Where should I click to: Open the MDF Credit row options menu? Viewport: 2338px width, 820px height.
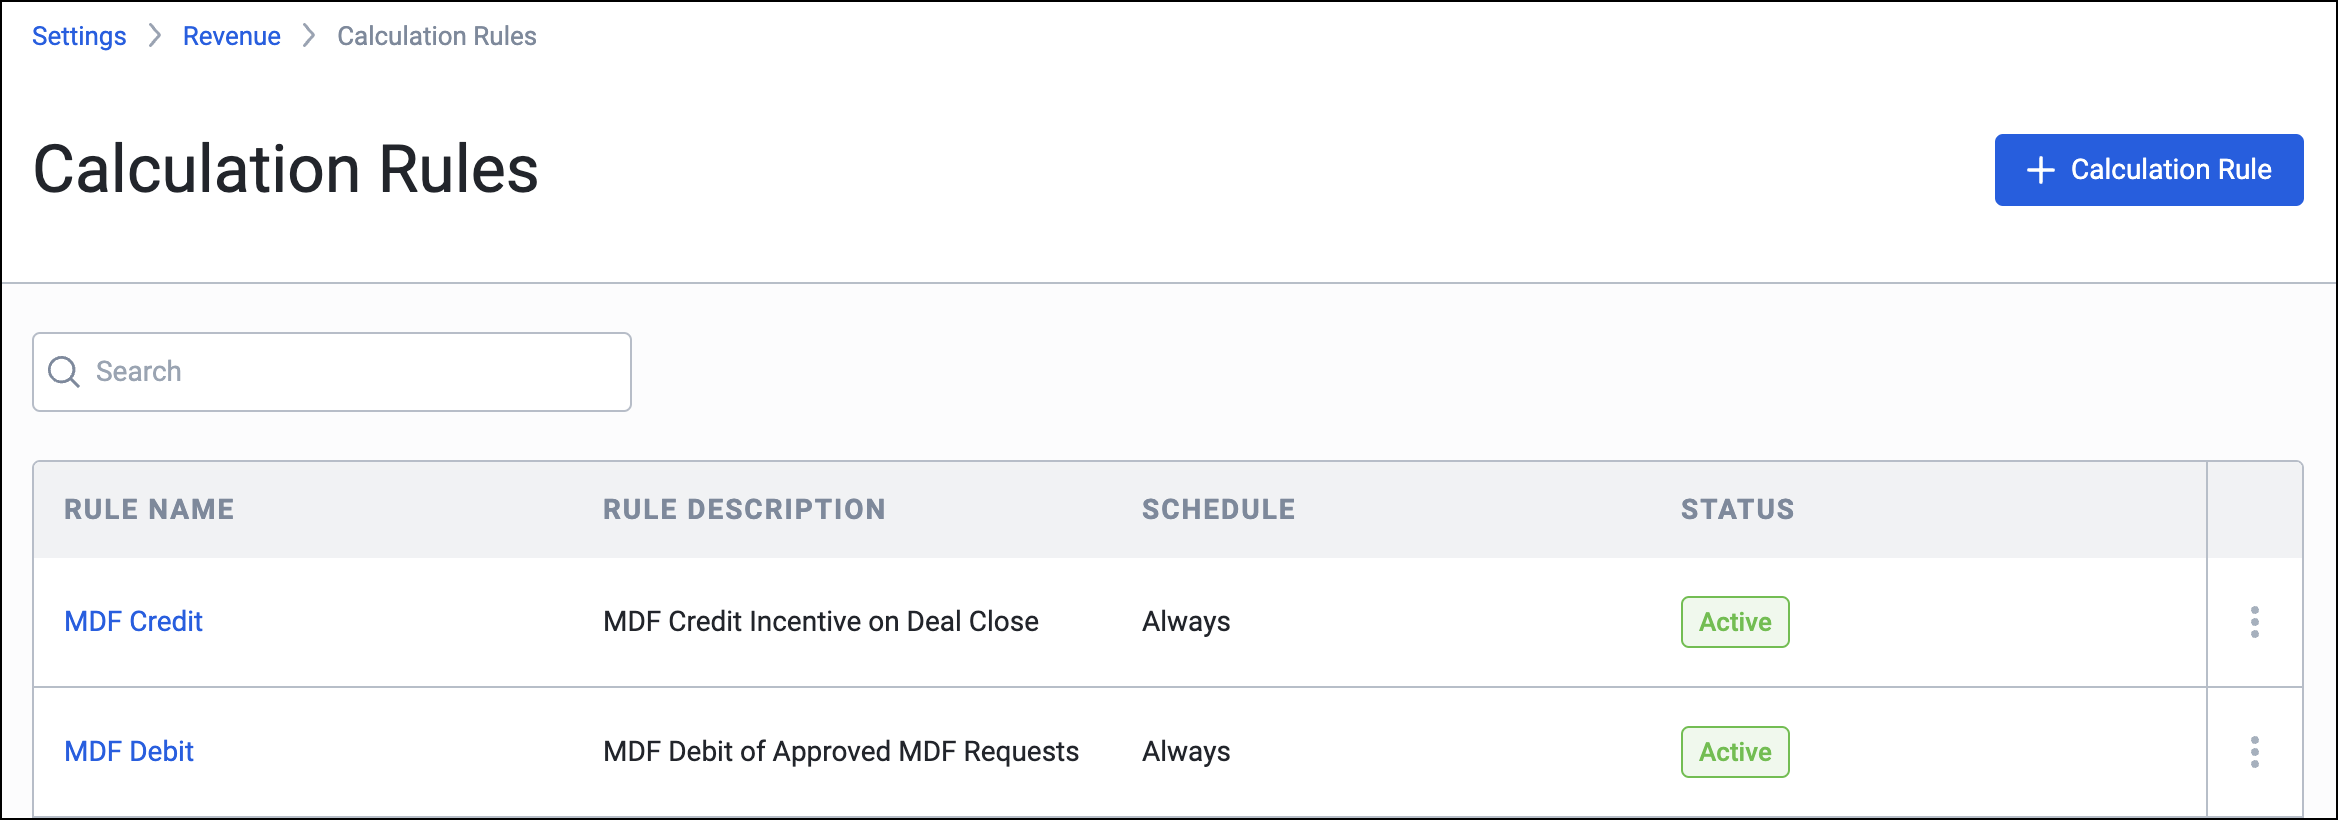pyautogui.click(x=2254, y=622)
